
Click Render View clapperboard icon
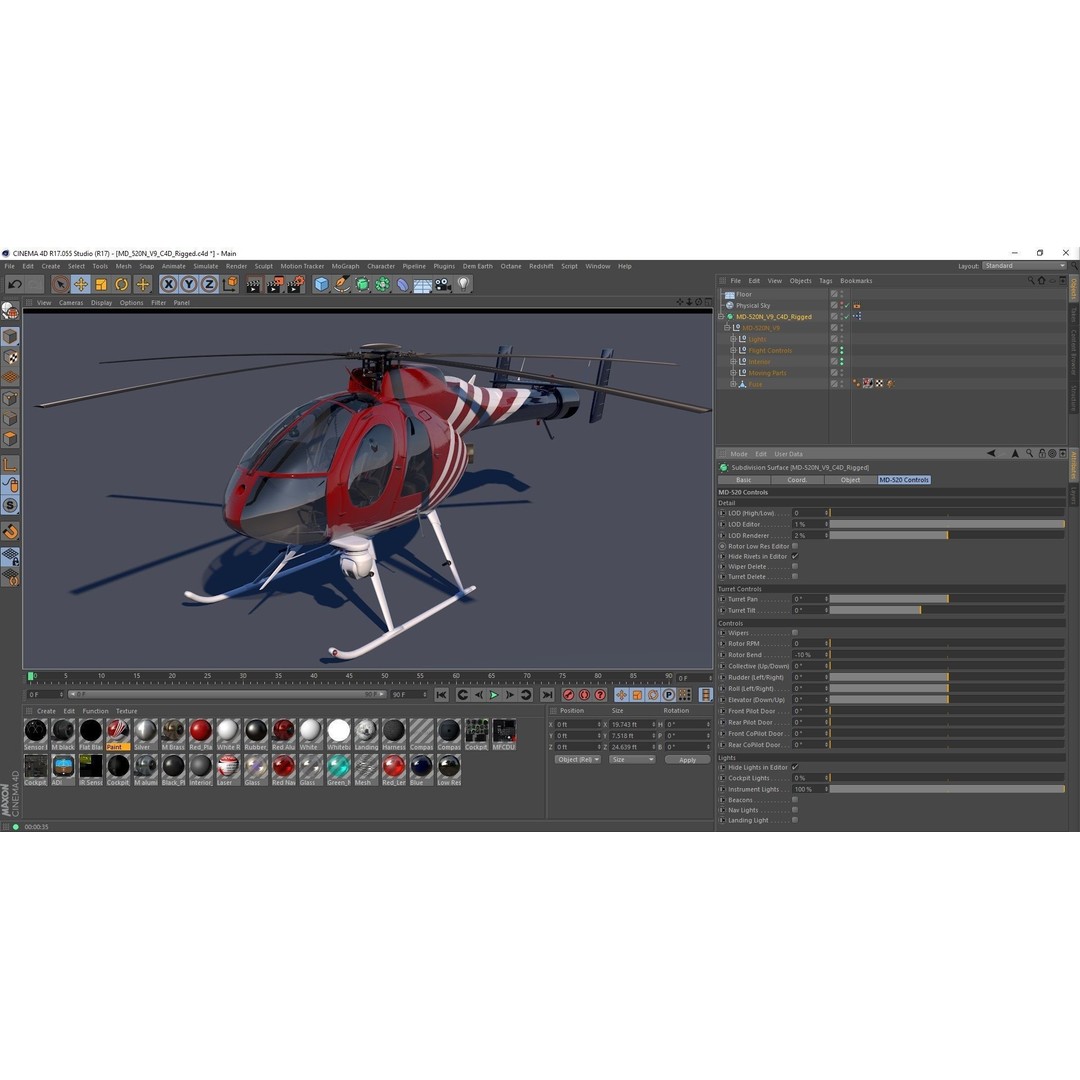[253, 284]
